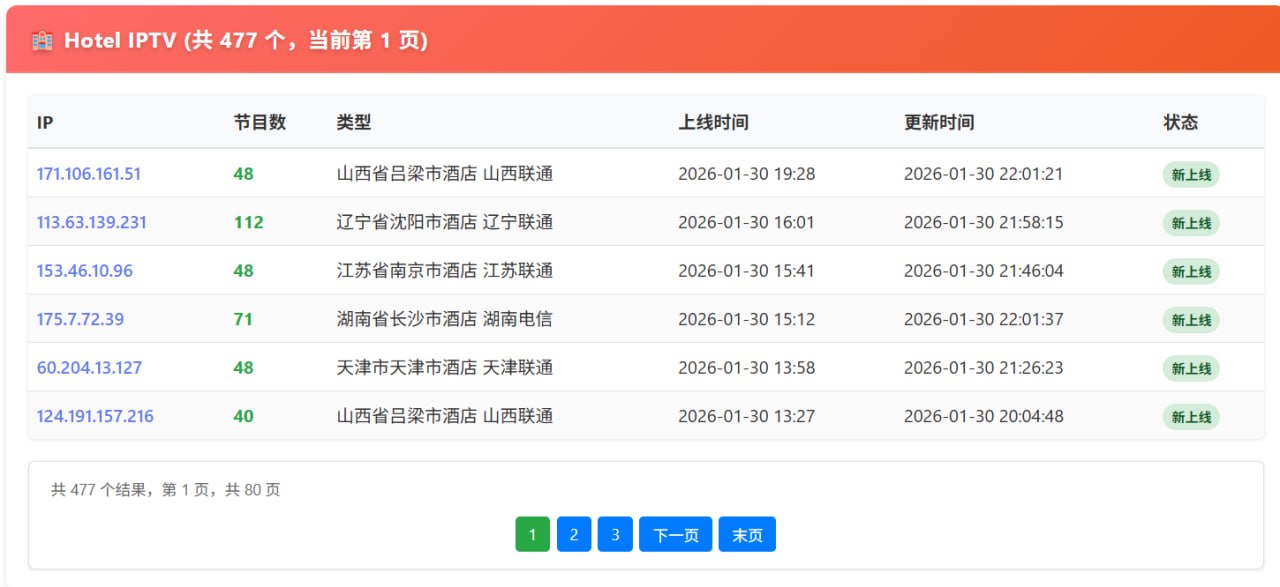Click the 新上线 badge for the Nanjing hotel row
The image size is (1280, 587).
[x=1190, y=271]
